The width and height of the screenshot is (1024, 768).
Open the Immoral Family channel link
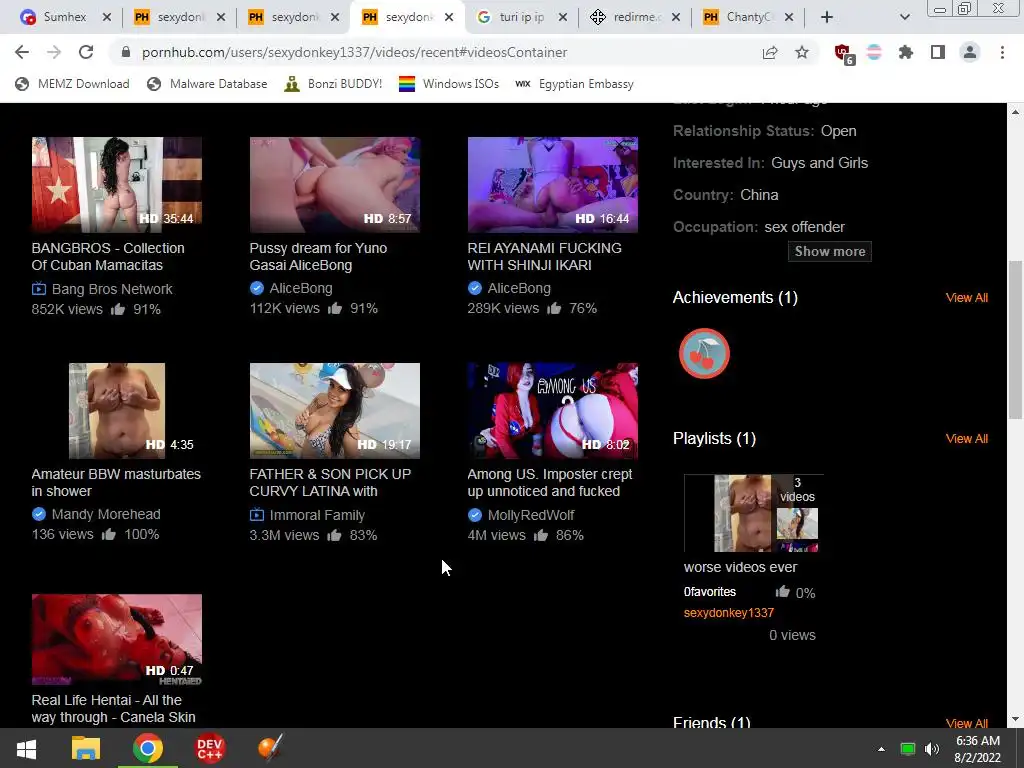317,515
